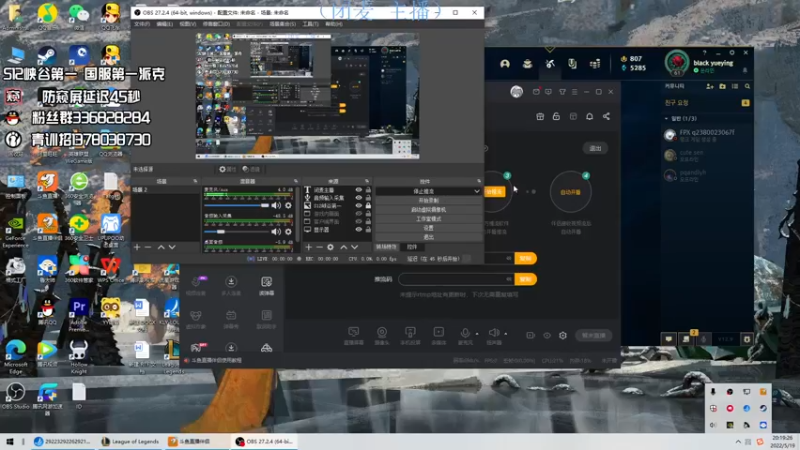
Task: Open LoL store coins icon
Action: point(595,64)
